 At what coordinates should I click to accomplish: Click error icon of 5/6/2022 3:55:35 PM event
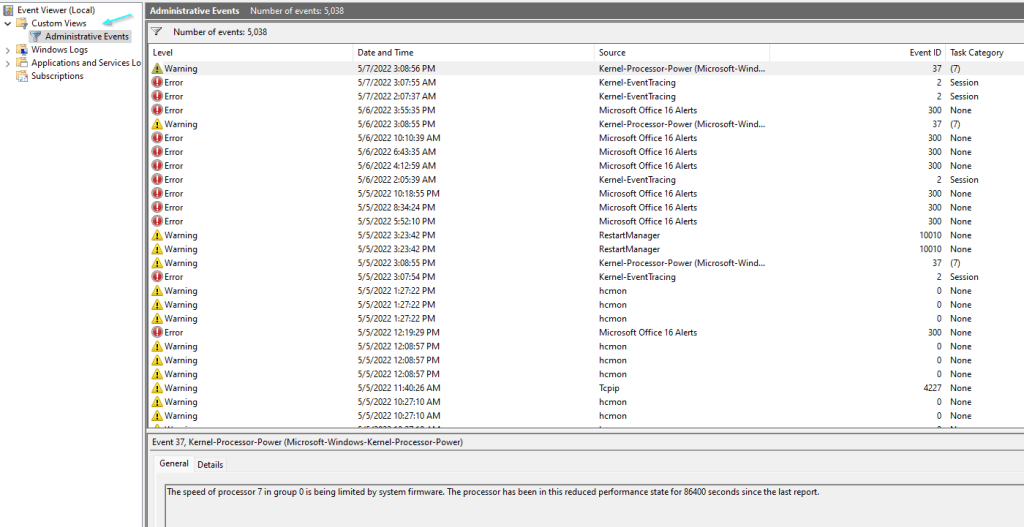[157, 110]
